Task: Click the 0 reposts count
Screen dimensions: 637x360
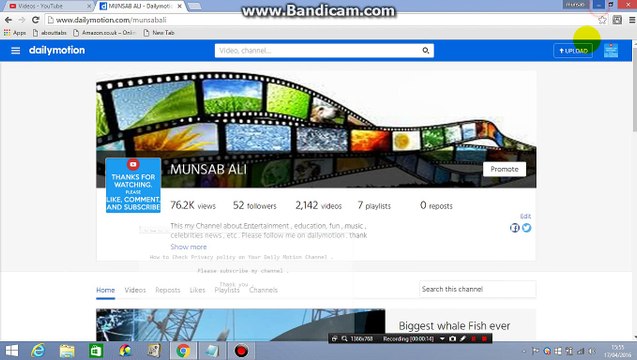Action: [436, 206]
